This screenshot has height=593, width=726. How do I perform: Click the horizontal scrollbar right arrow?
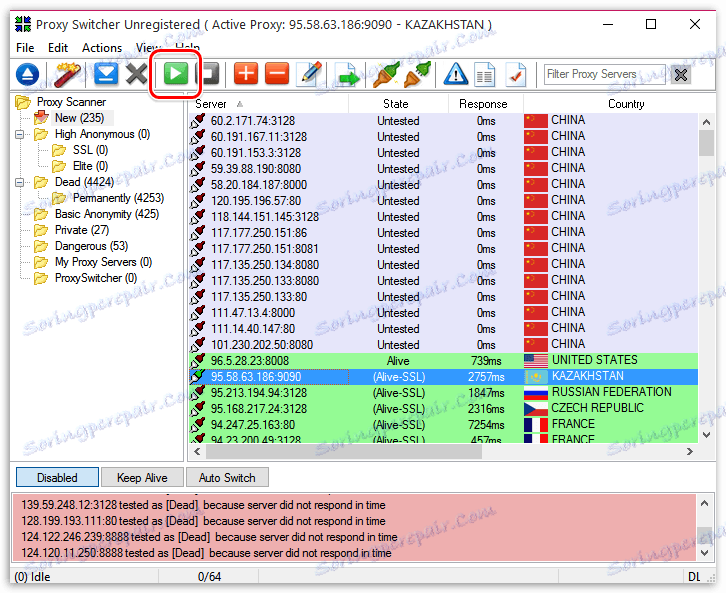[690, 451]
